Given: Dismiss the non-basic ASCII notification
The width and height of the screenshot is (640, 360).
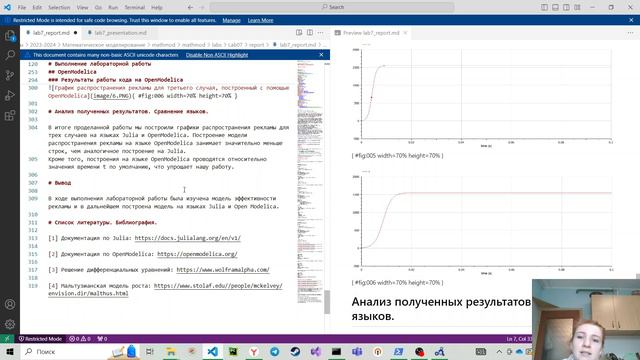Looking at the screenshot, I should pos(321,55).
